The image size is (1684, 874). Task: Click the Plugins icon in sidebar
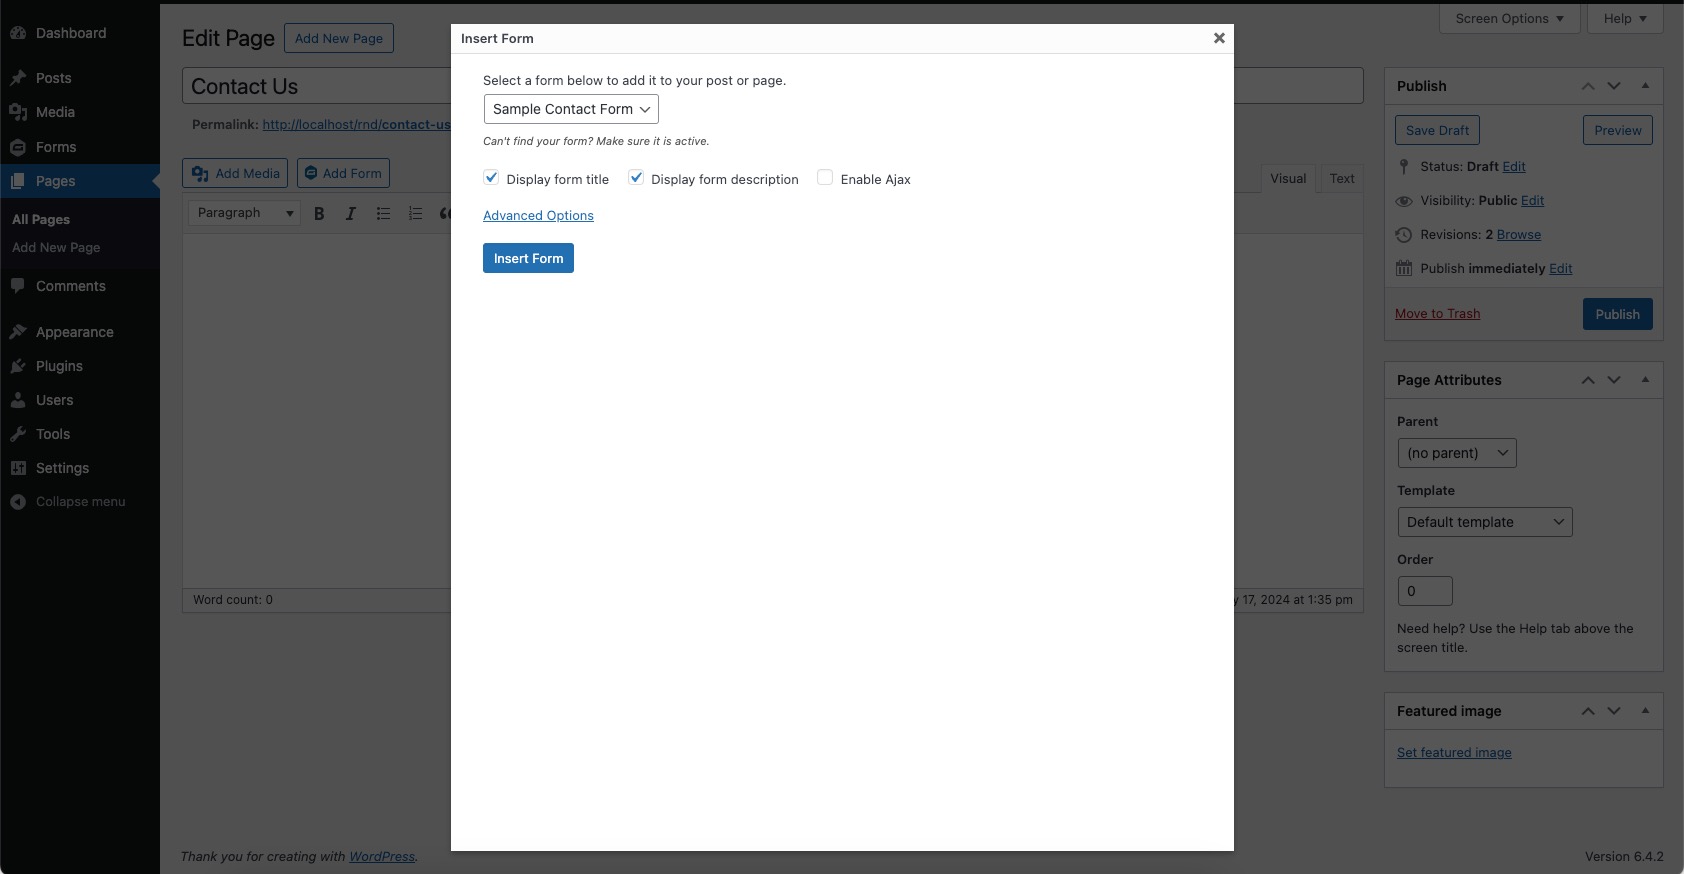[x=18, y=366]
